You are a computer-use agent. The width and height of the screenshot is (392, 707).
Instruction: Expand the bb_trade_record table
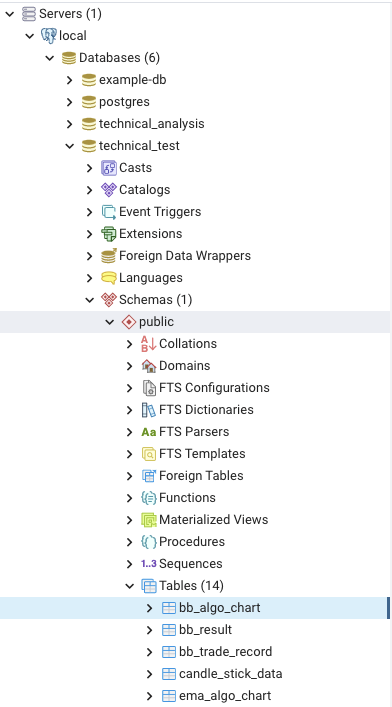click(x=150, y=652)
